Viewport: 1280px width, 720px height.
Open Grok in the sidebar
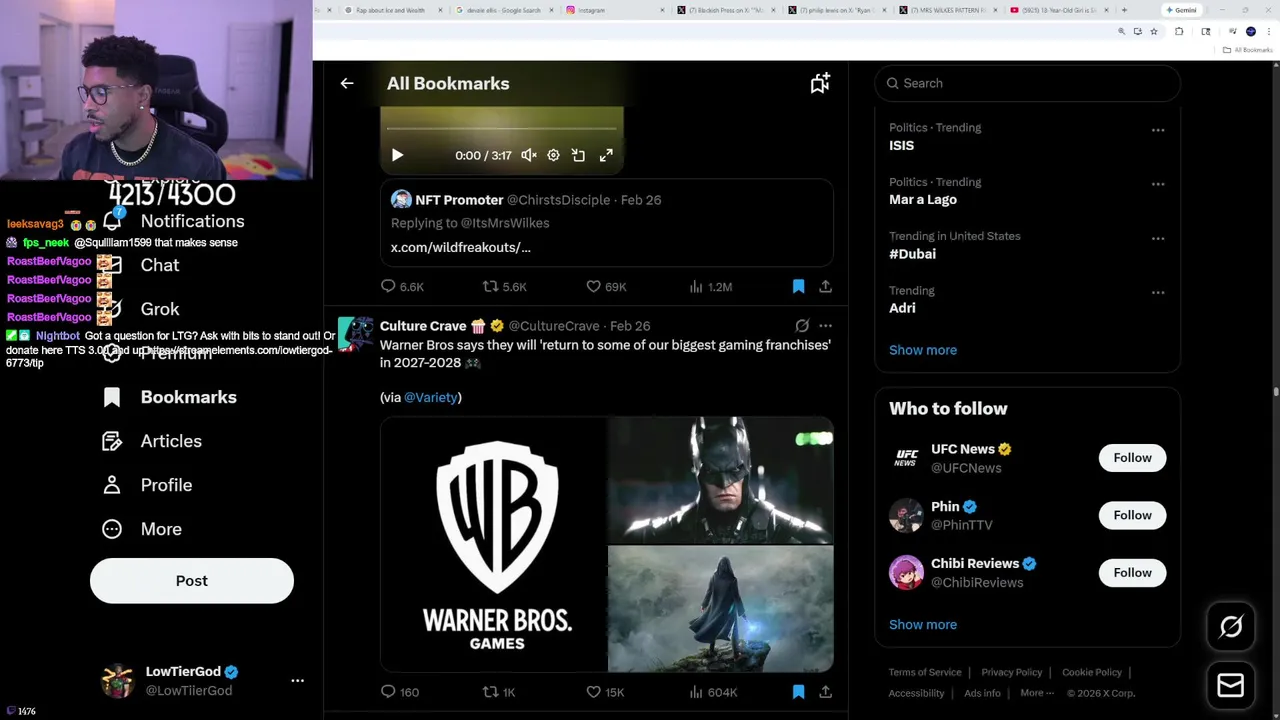click(141, 309)
